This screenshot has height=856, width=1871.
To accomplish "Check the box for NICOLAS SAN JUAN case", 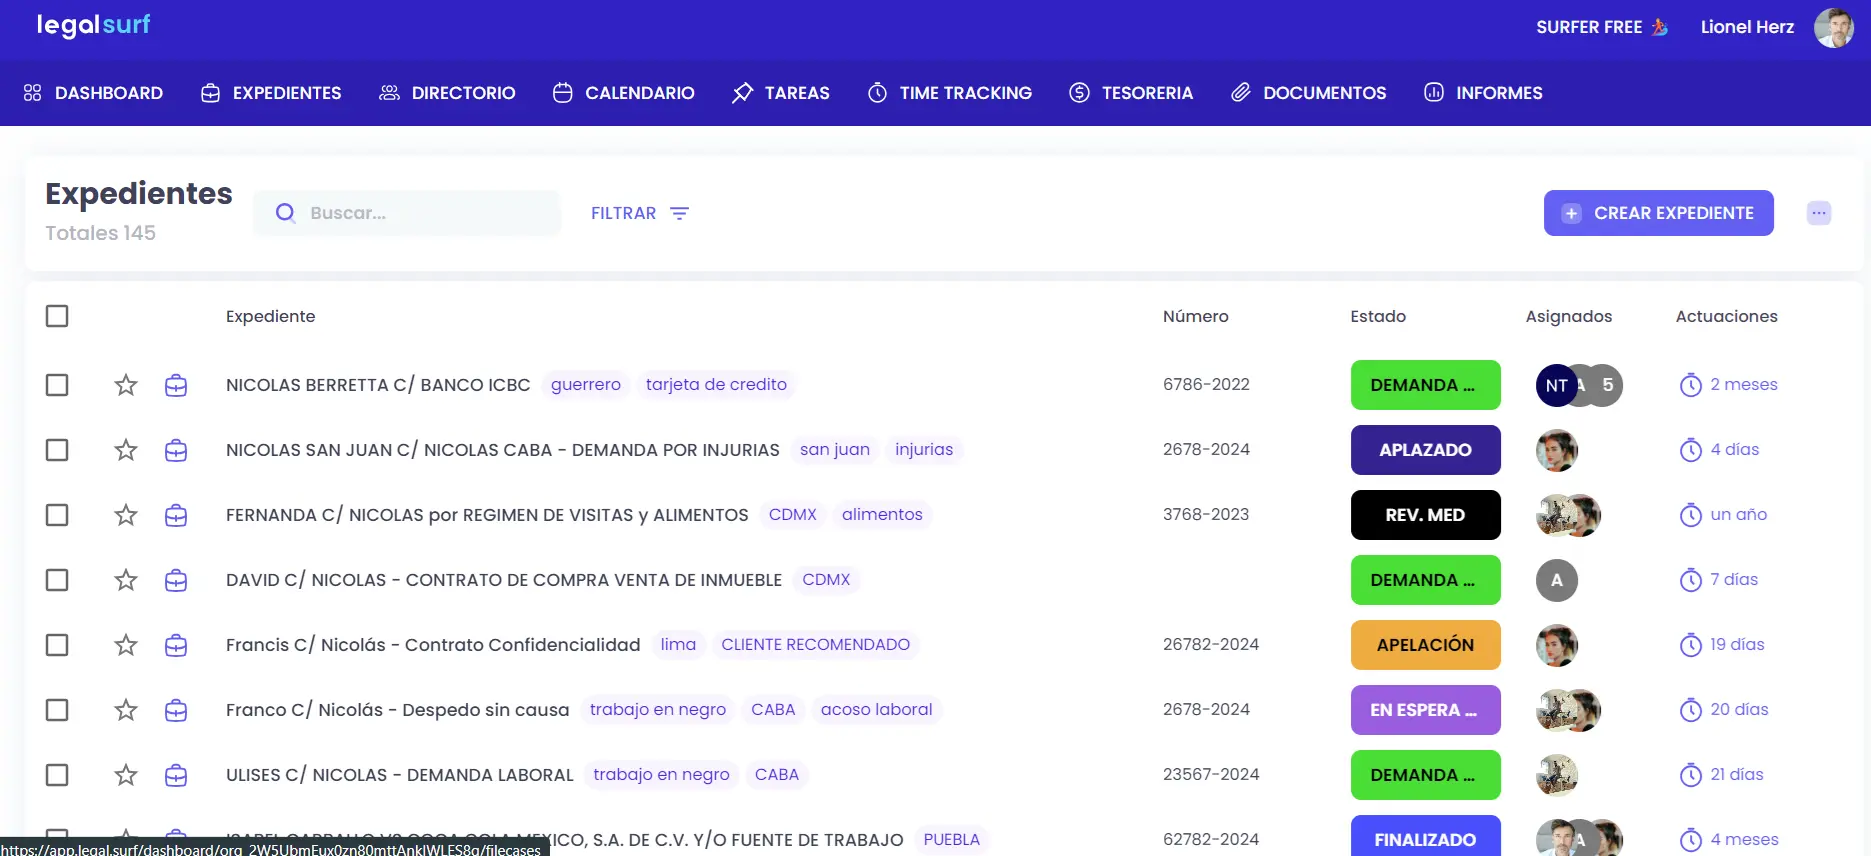I will (57, 450).
